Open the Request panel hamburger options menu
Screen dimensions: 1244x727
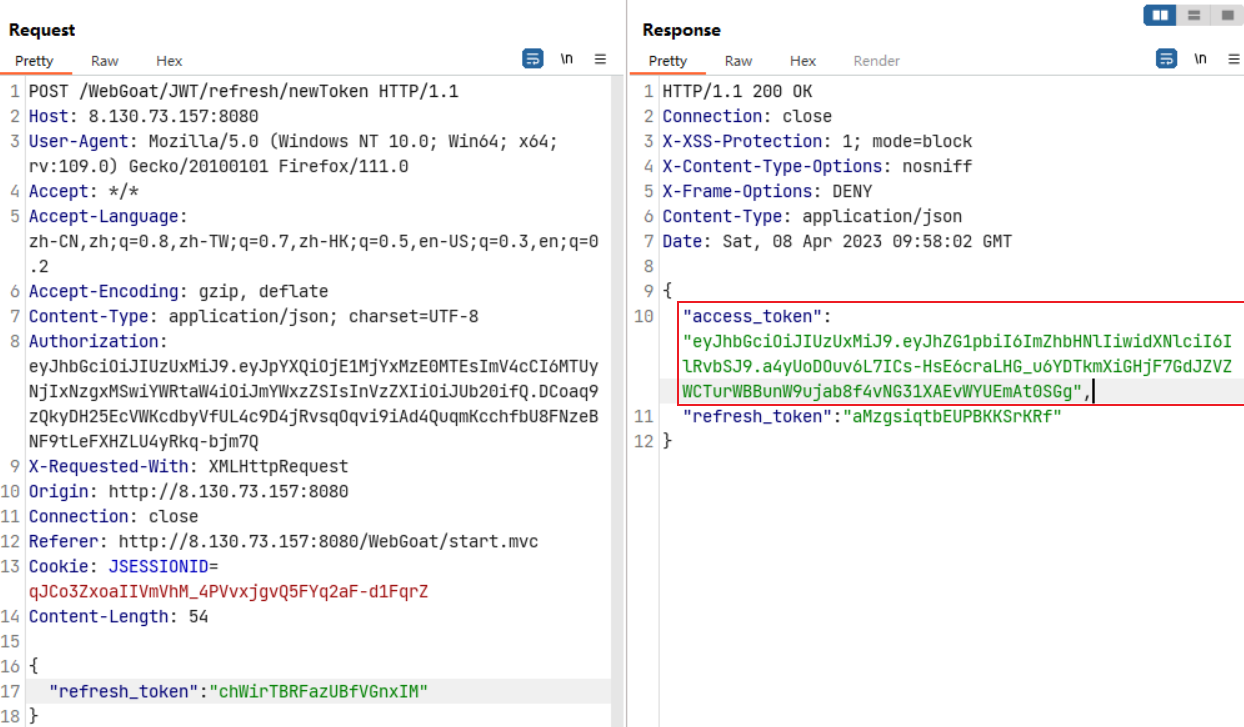(600, 59)
